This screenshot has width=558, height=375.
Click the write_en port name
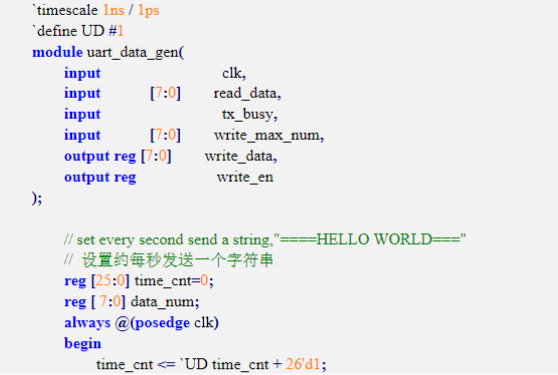point(245,177)
